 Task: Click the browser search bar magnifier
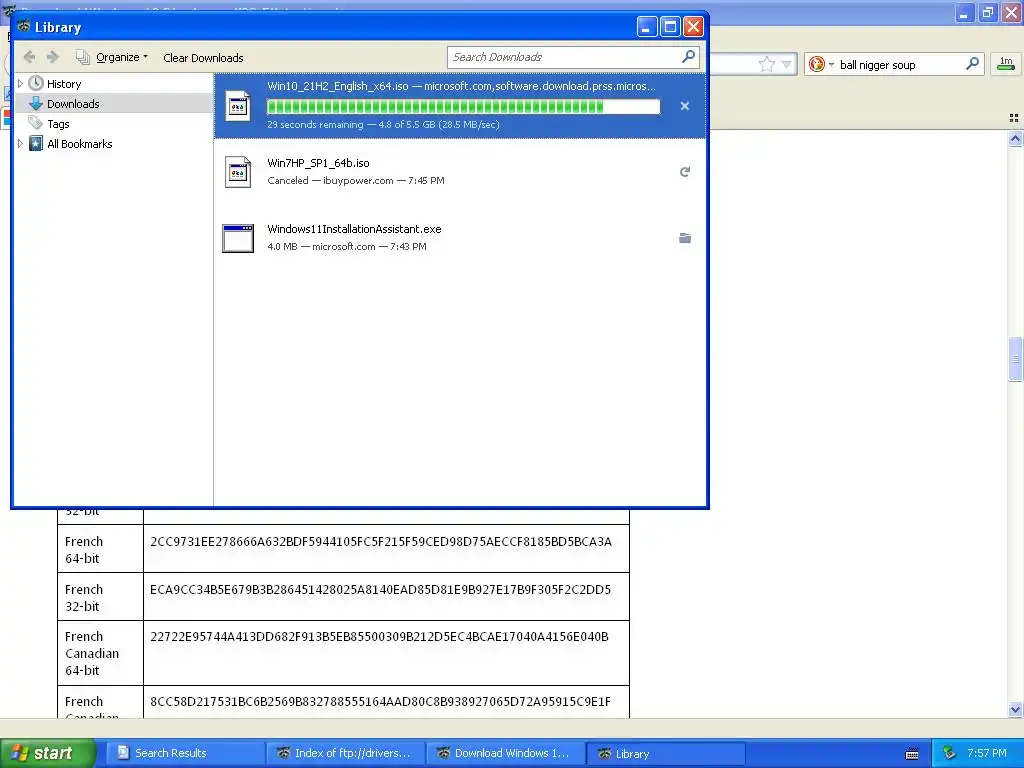coord(972,63)
